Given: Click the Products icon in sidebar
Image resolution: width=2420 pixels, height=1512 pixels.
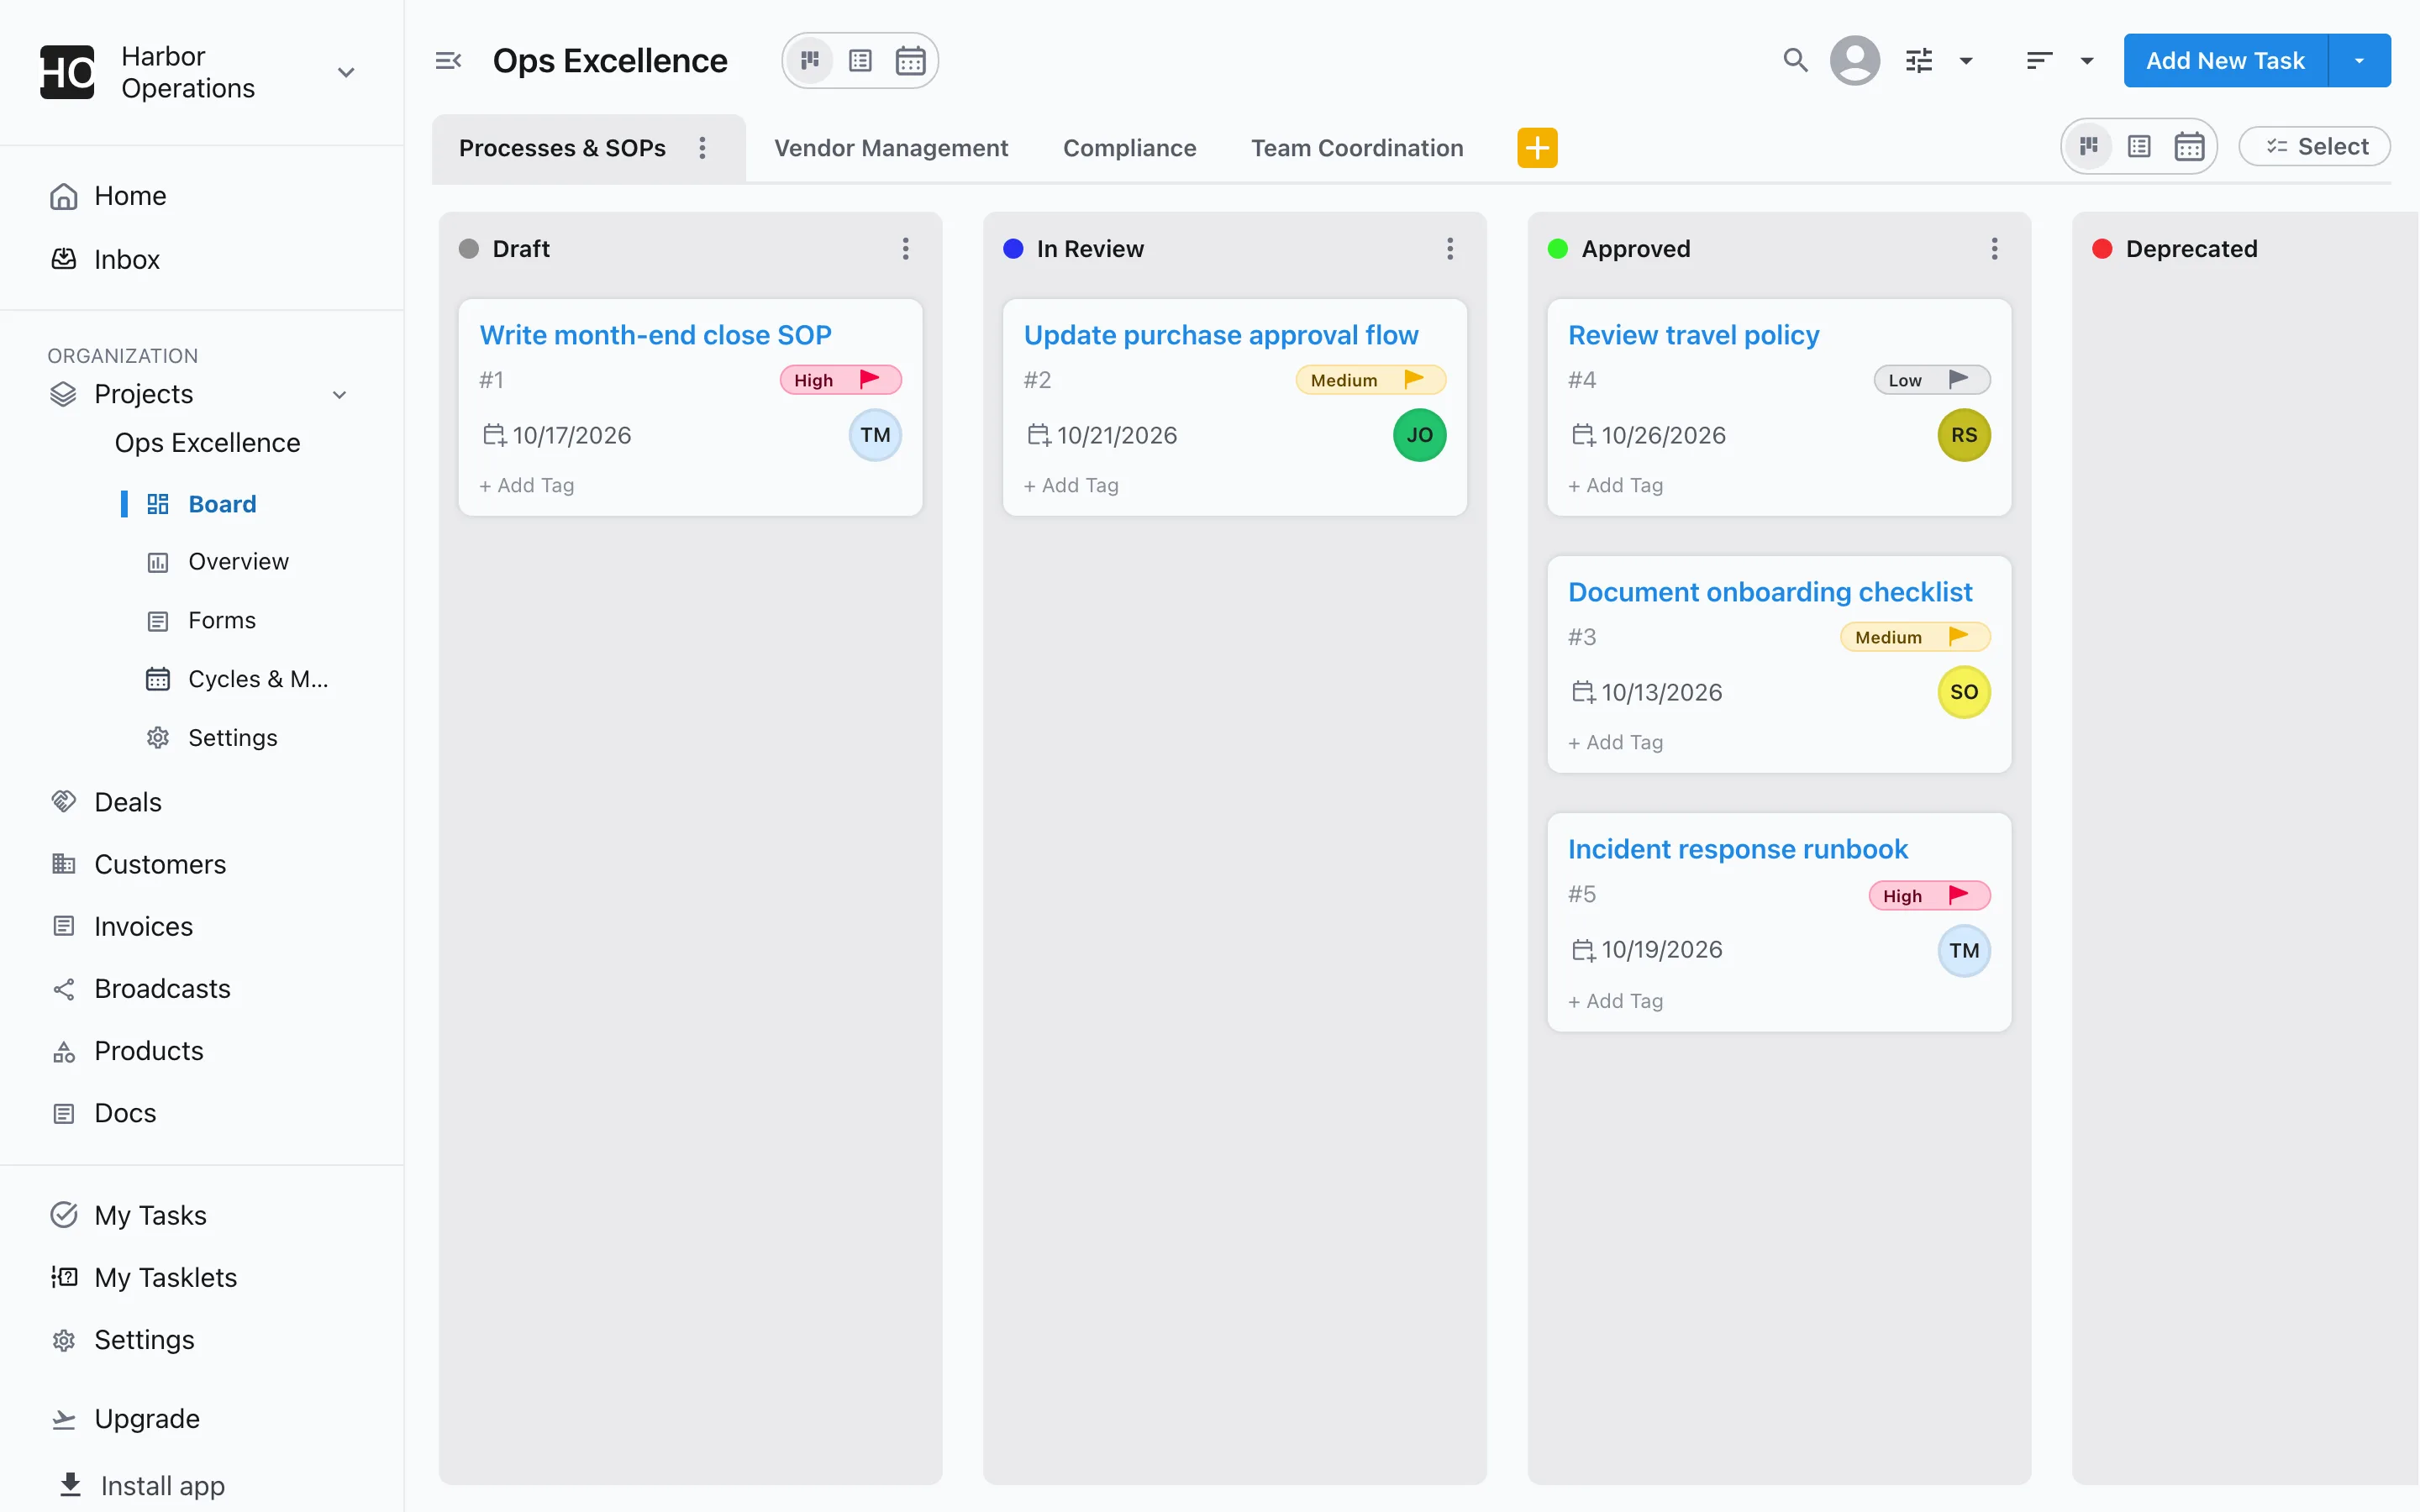Looking at the screenshot, I should (64, 1051).
